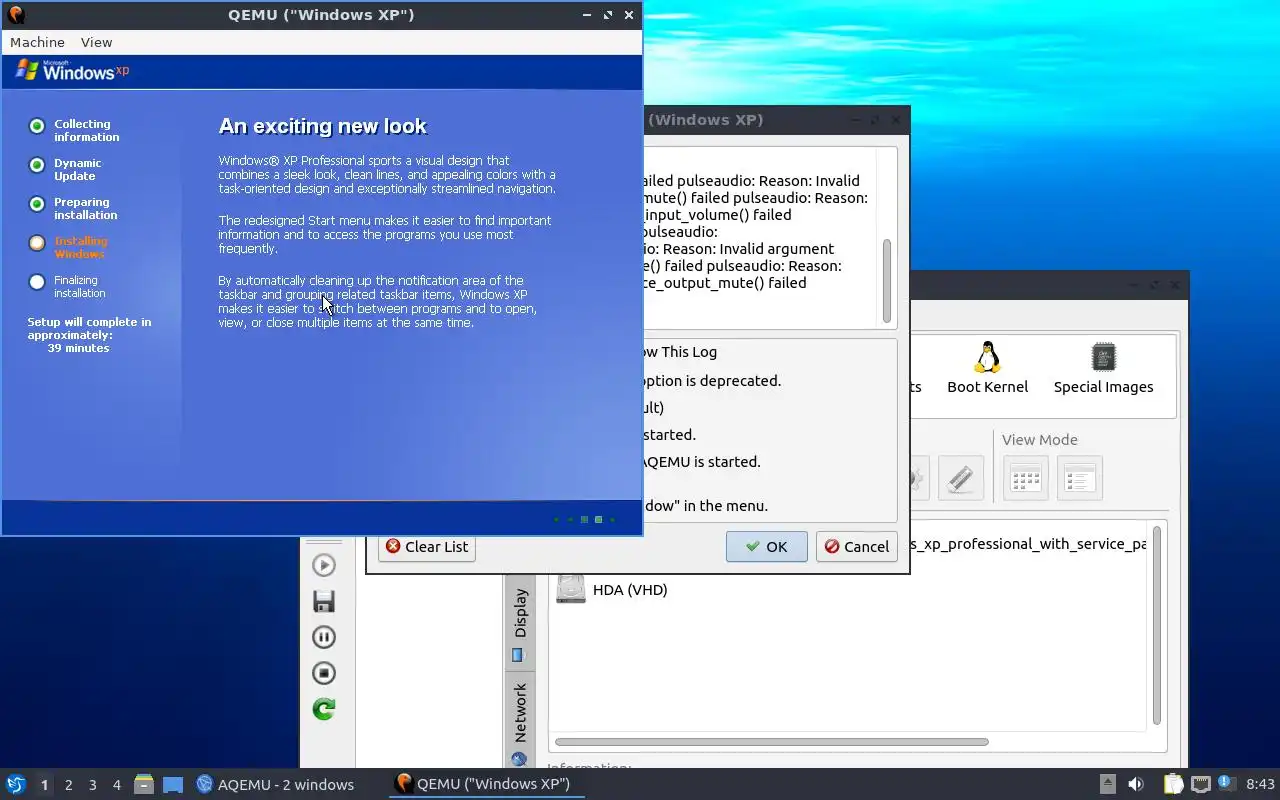Click the device list vertical scrollbar

tap(1157, 625)
